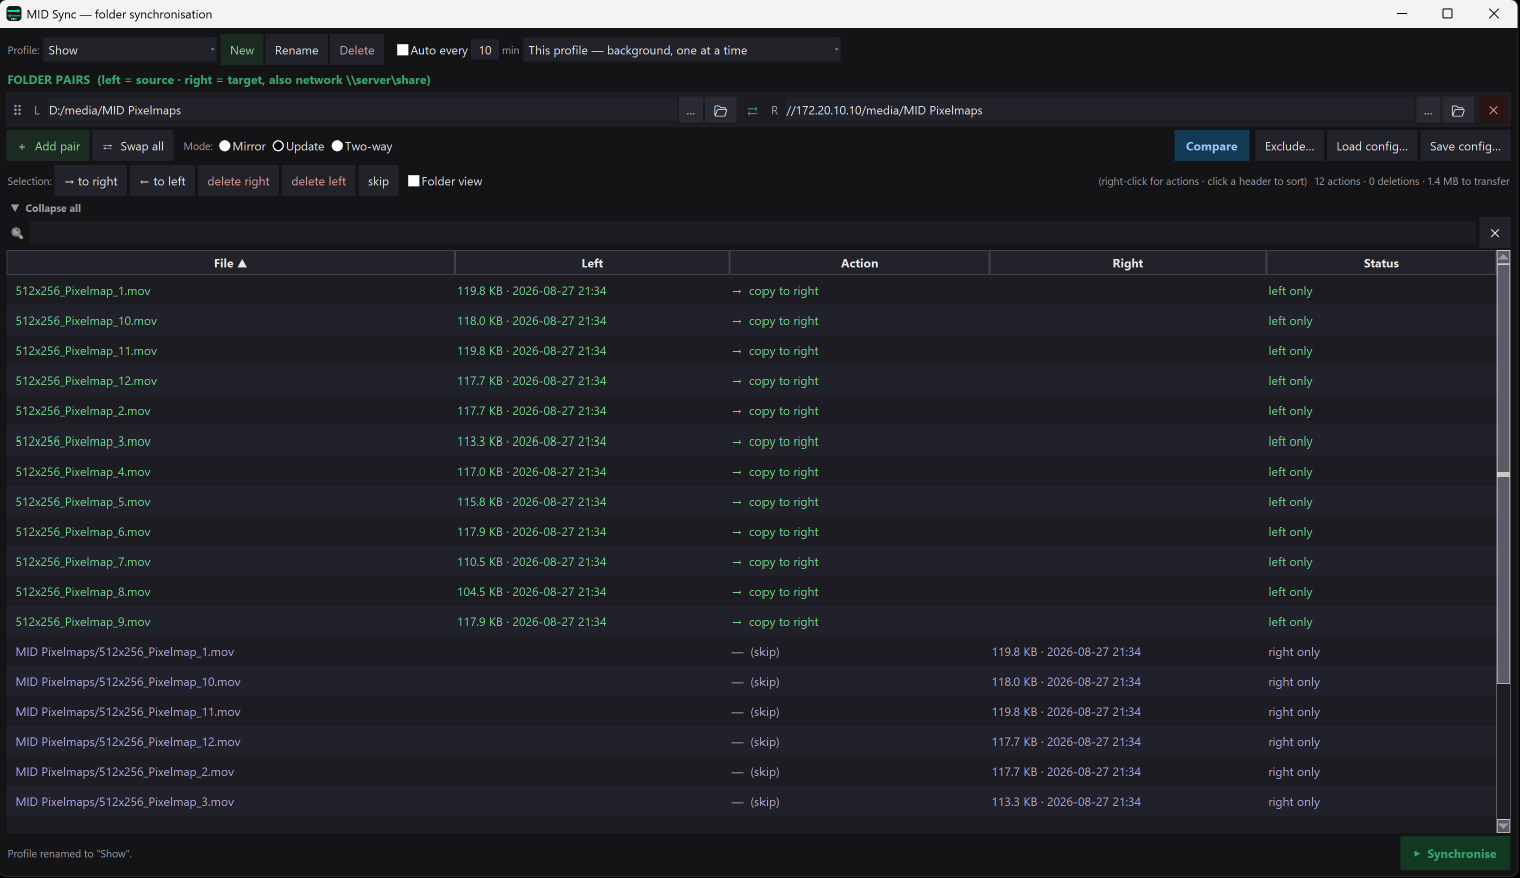
Task: Select MID Pixelmaps/512x256_Pixelmap_1.mov row
Action: point(751,652)
